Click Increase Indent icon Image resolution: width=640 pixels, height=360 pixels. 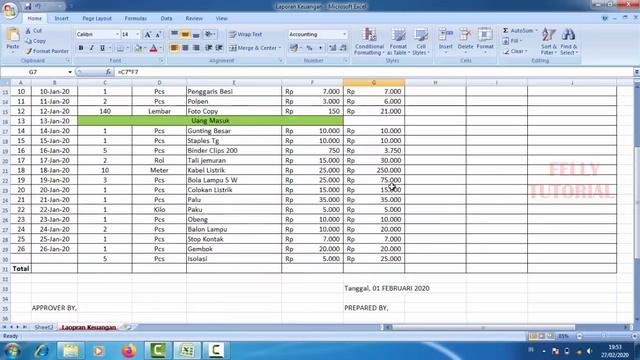coord(219,48)
